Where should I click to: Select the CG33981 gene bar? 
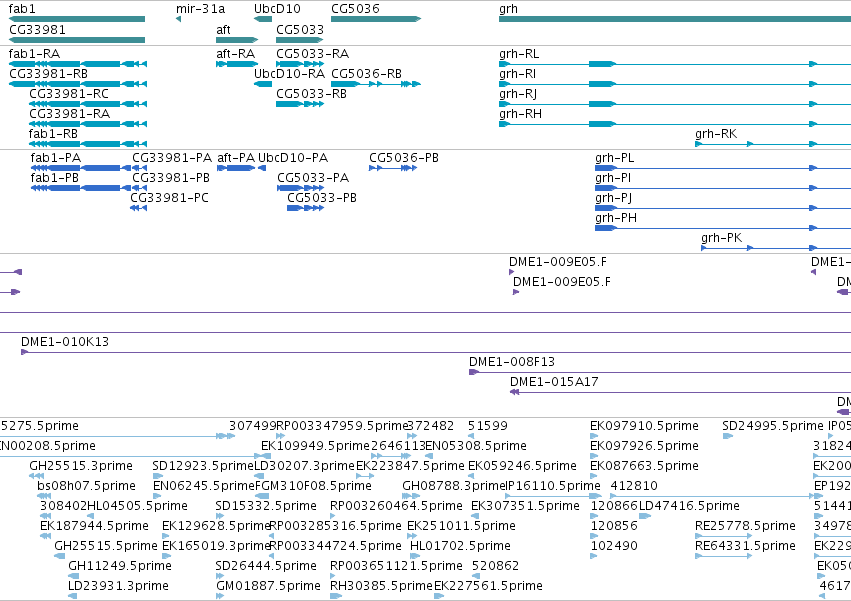pos(77,40)
